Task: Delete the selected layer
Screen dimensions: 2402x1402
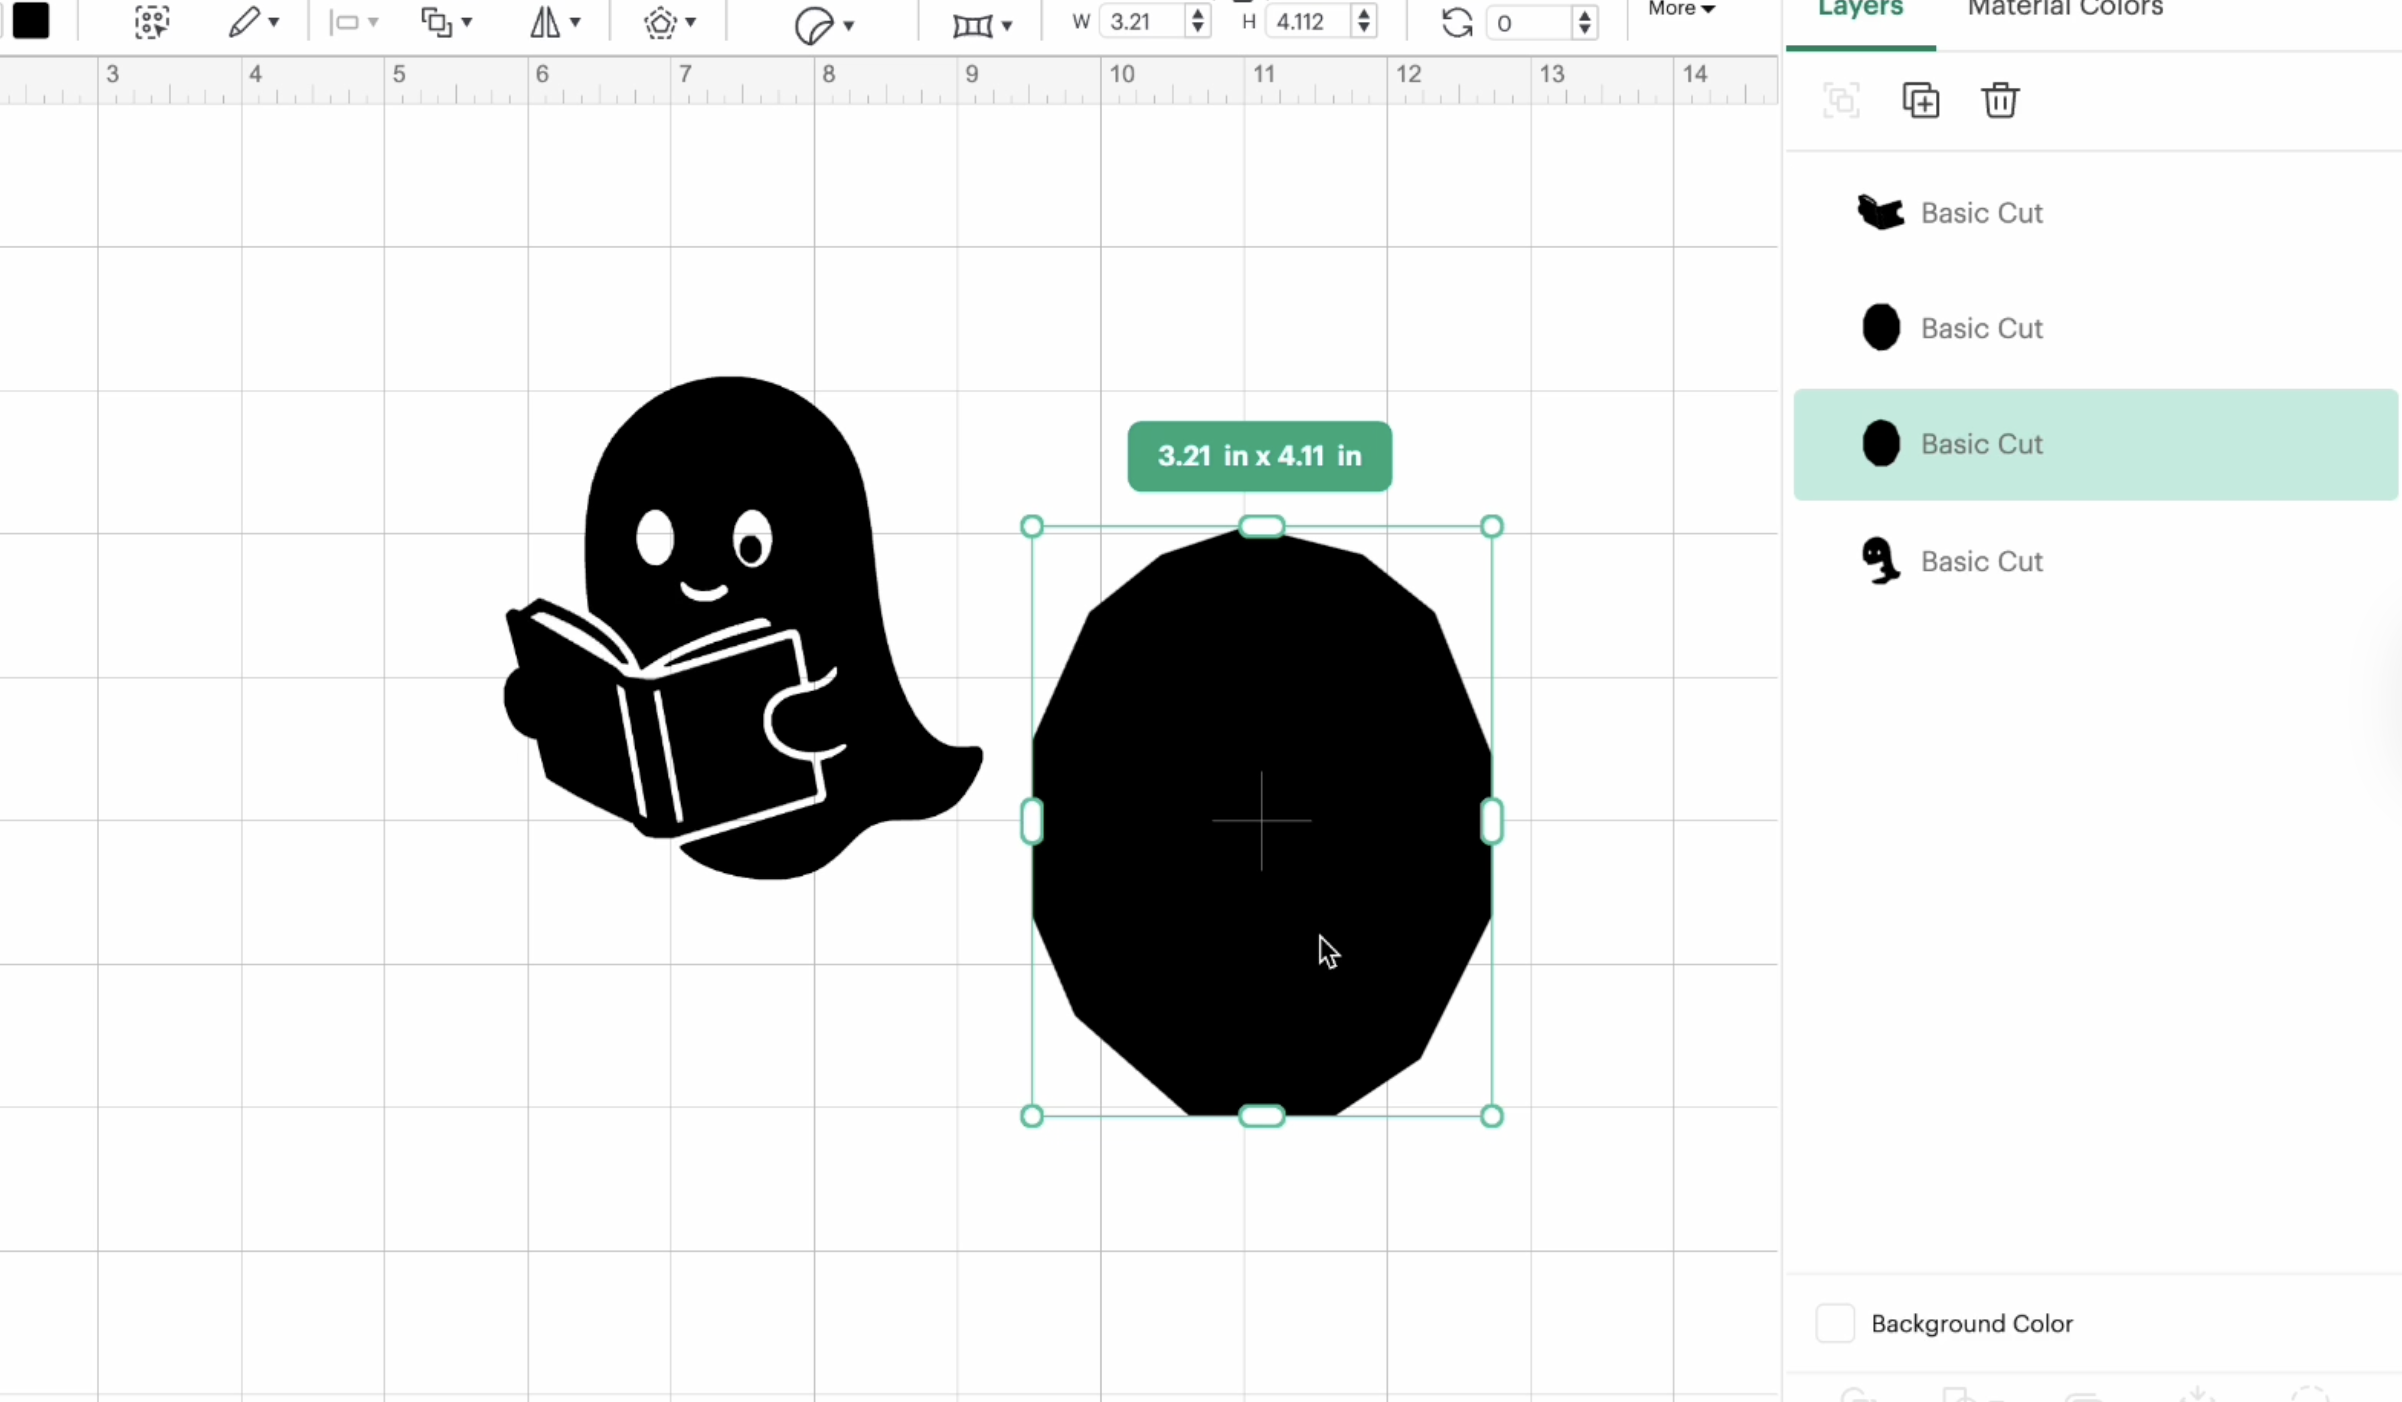Action: (2000, 100)
